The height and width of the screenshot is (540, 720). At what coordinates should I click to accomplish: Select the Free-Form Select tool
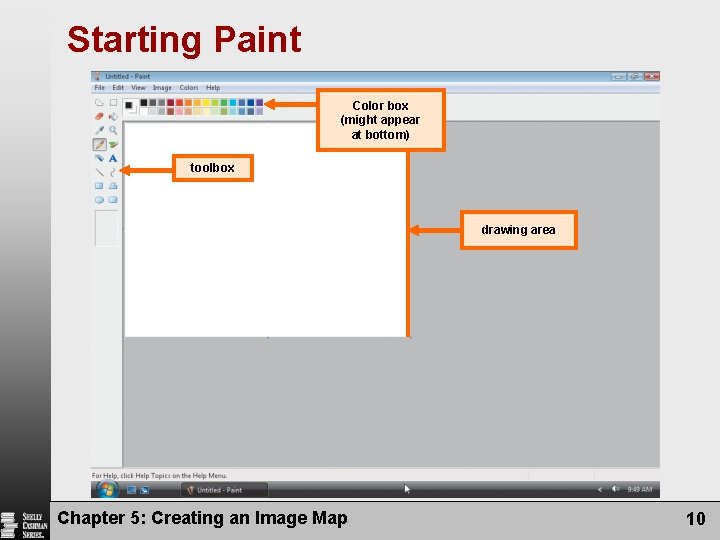tap(99, 102)
